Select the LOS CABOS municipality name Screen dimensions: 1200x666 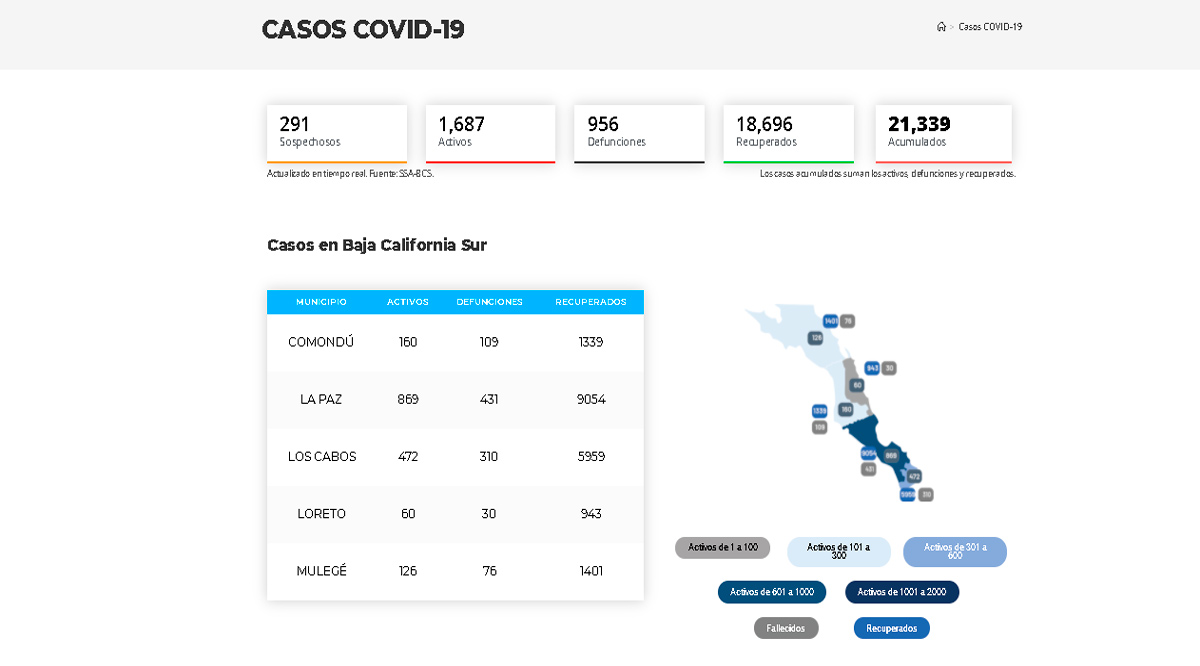(x=322, y=457)
